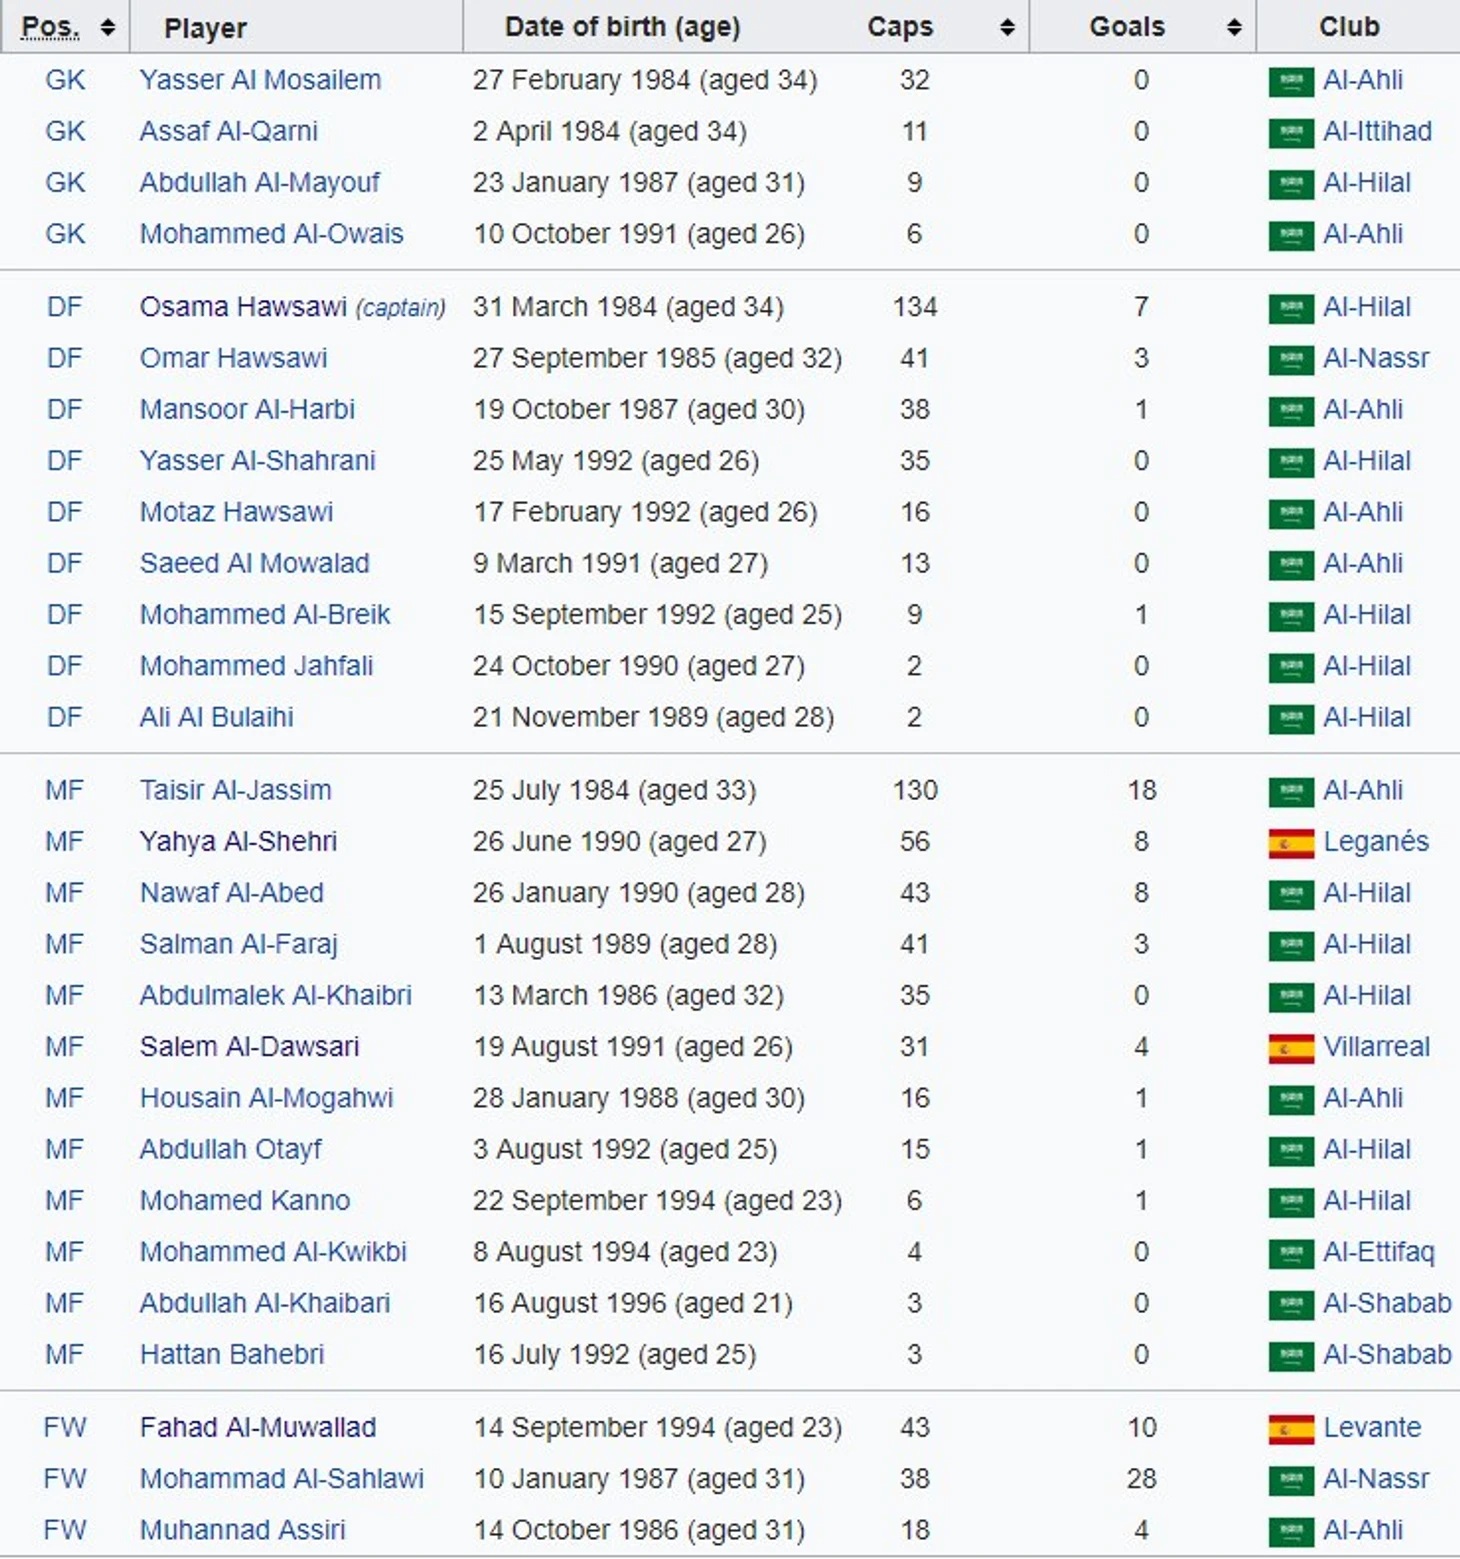This screenshot has height=1559, width=1460.
Task: Click the Mohammad Al-Sahlawi link
Action: point(282,1478)
